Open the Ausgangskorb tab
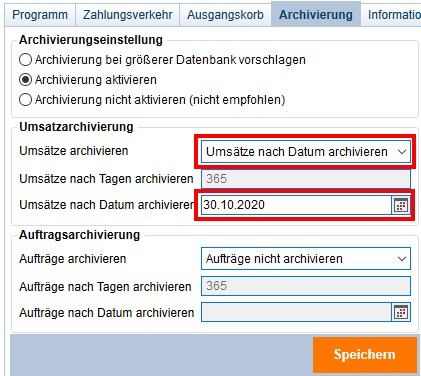Image resolution: width=421 pixels, height=376 pixels. pos(225,15)
